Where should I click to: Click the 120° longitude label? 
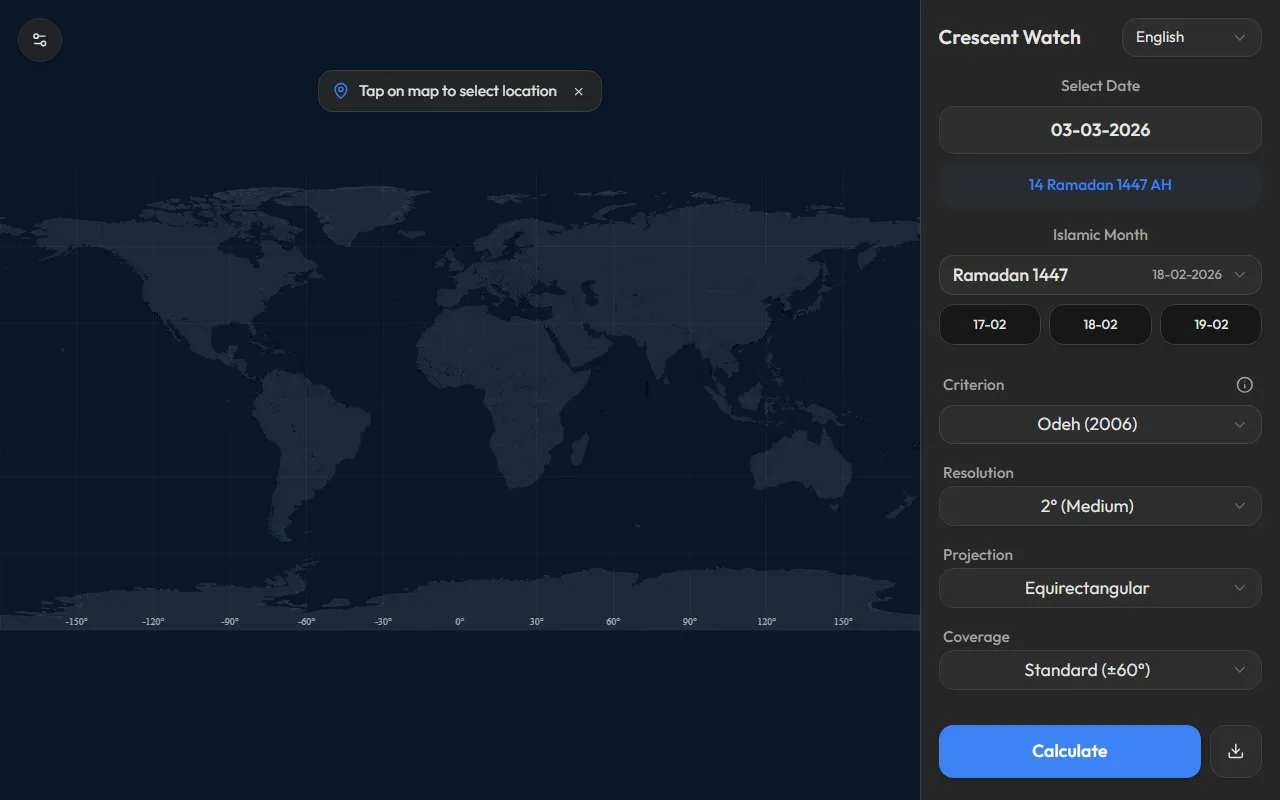pyautogui.click(x=767, y=622)
